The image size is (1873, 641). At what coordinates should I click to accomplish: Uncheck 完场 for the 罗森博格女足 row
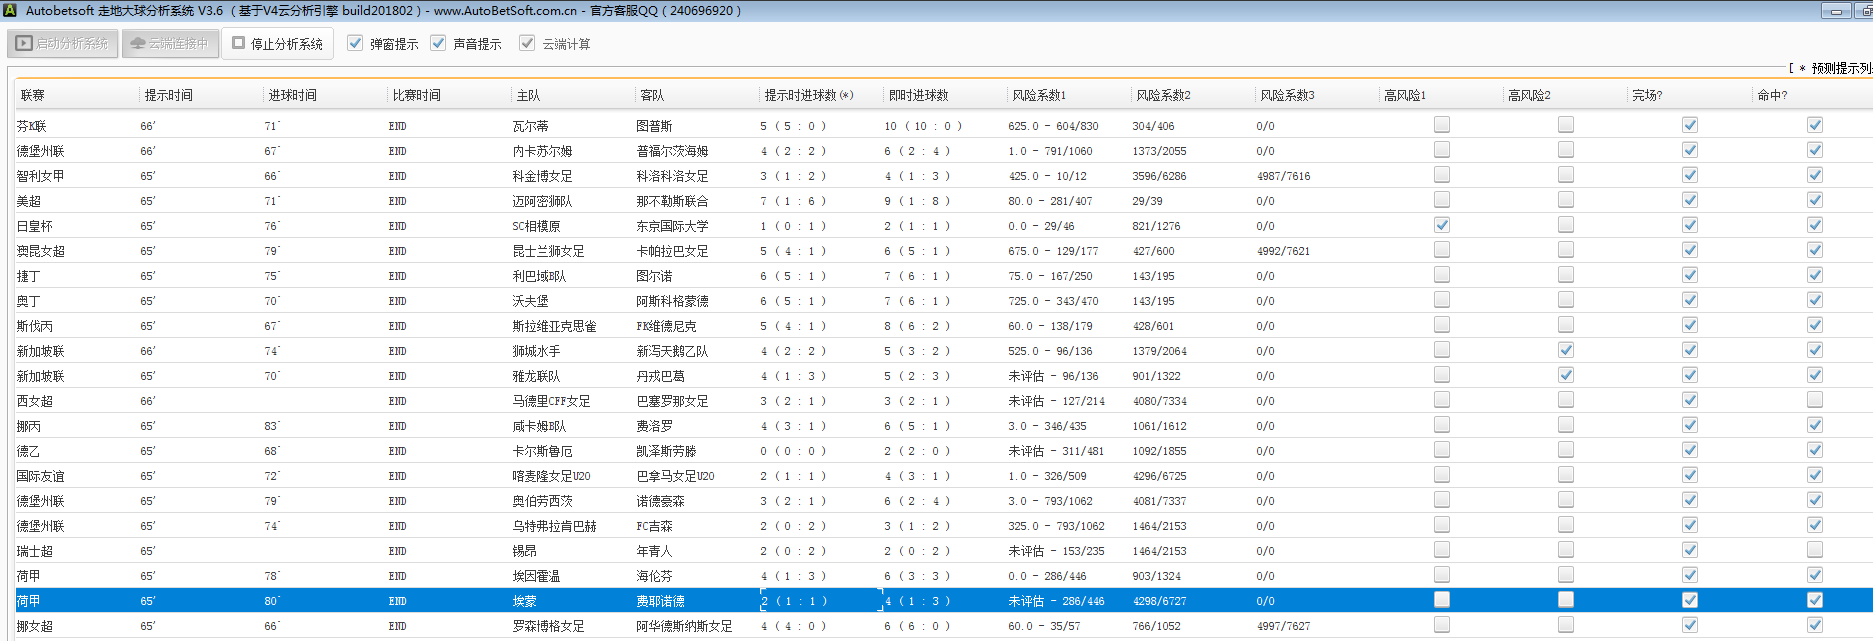coord(1689,625)
